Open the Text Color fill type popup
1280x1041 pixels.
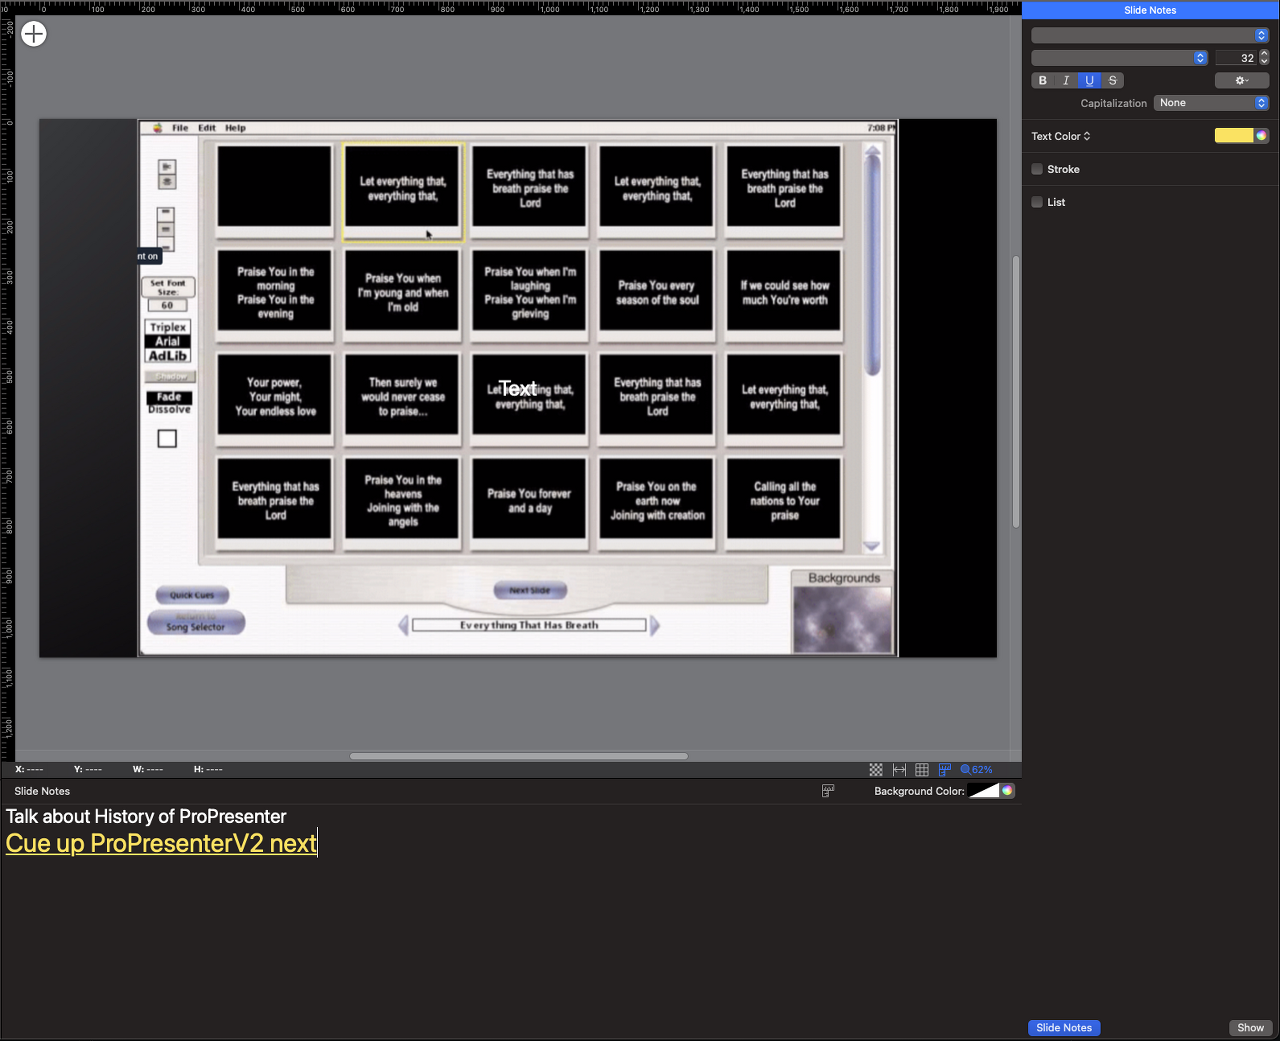click(x=1062, y=136)
